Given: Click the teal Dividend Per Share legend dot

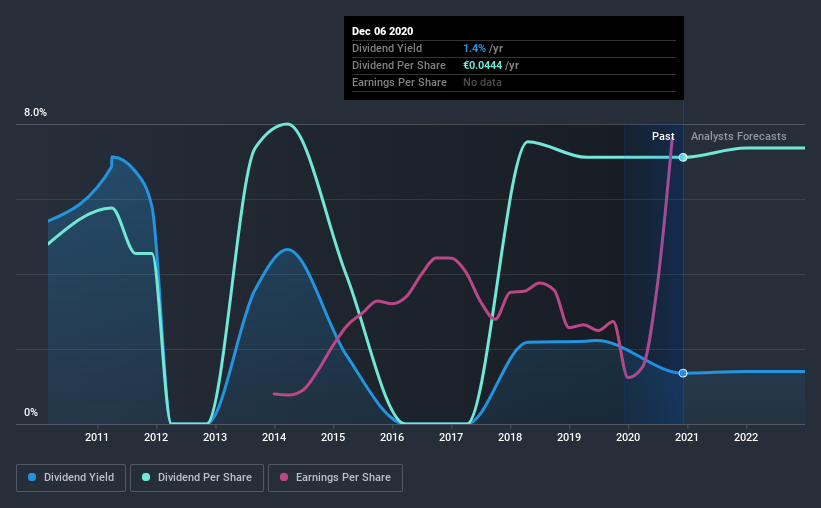Looking at the screenshot, I should (146, 477).
